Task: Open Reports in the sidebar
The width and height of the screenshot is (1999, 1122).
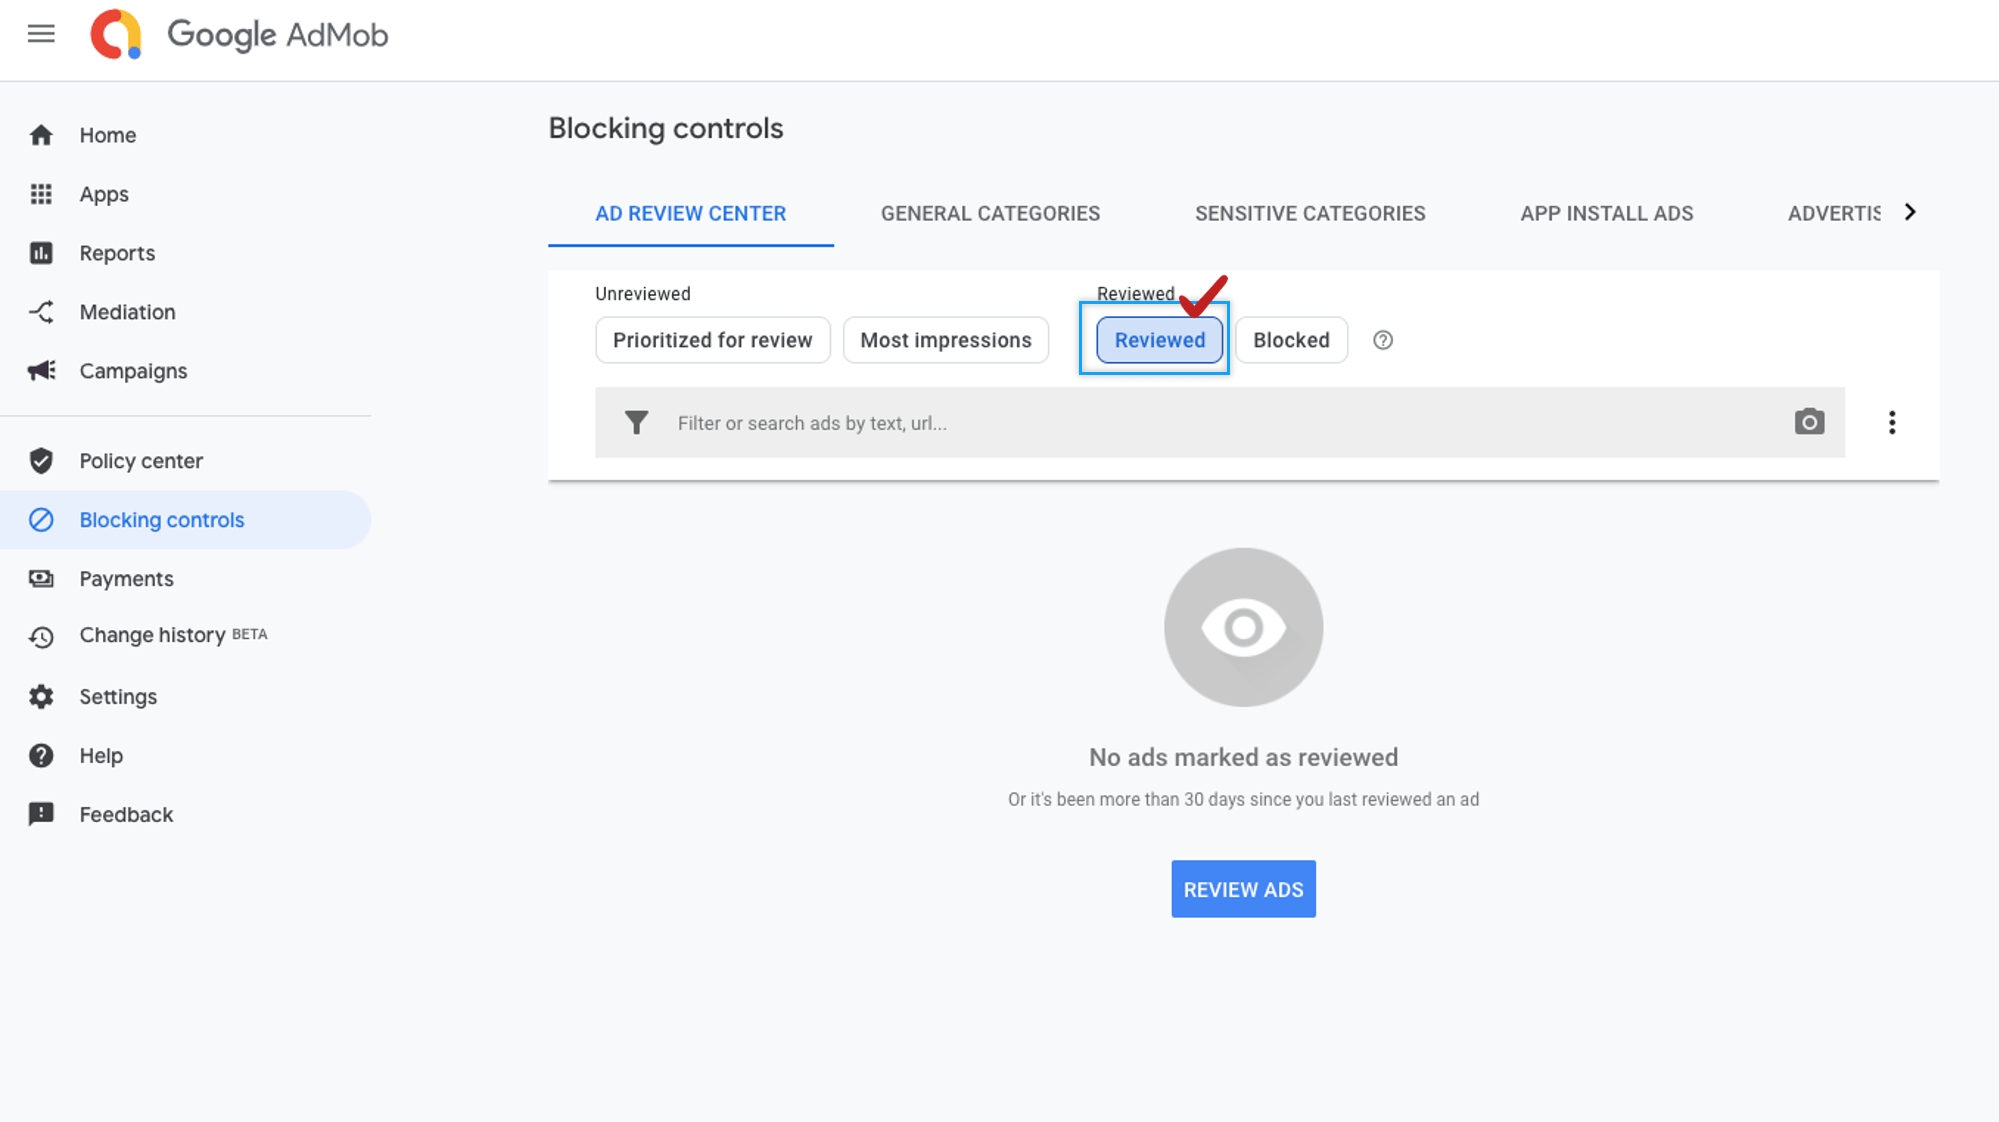Action: 186,253
